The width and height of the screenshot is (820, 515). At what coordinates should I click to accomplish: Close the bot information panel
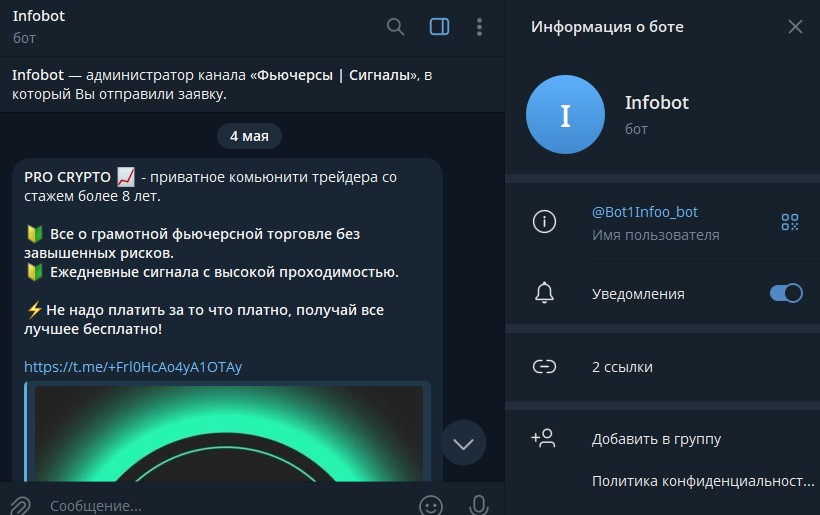[x=795, y=27]
